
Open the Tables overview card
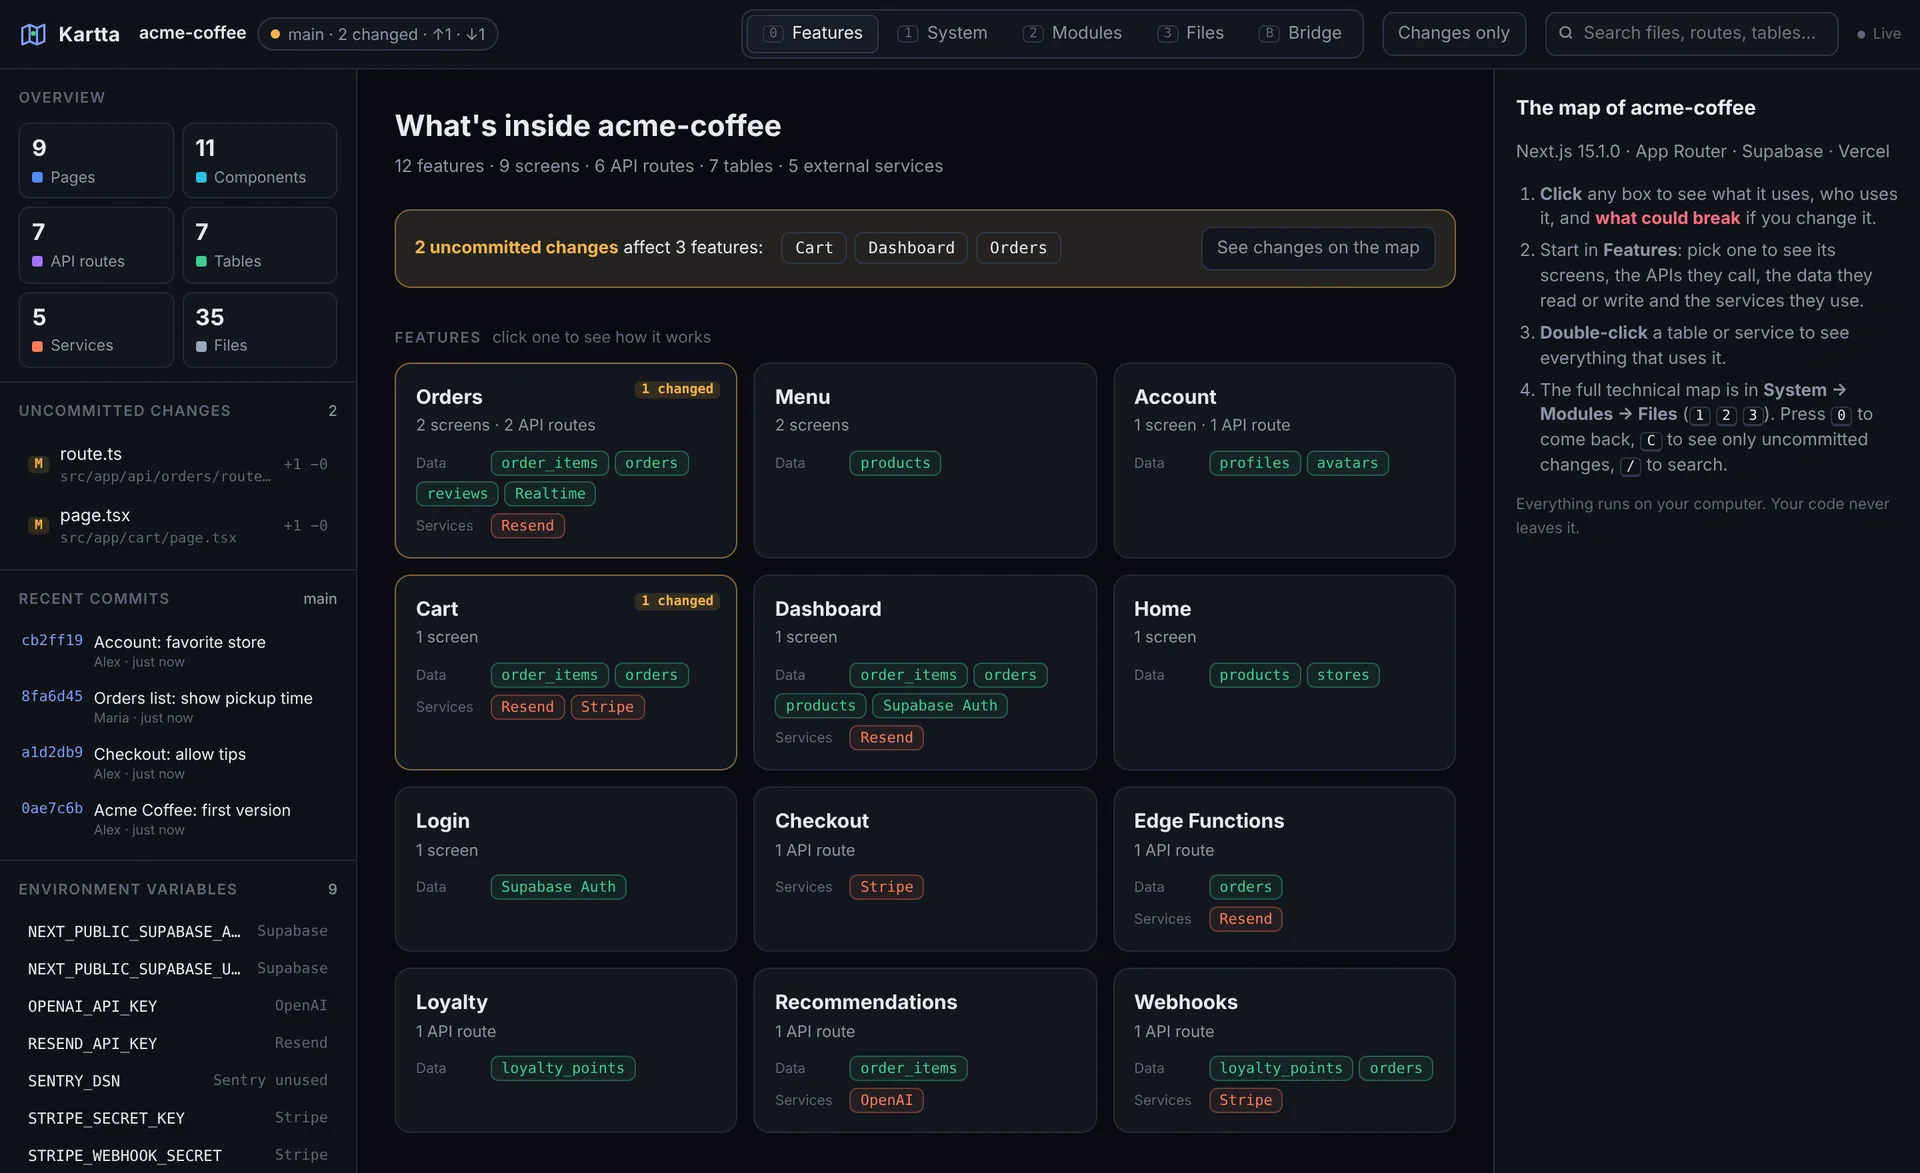(x=260, y=245)
